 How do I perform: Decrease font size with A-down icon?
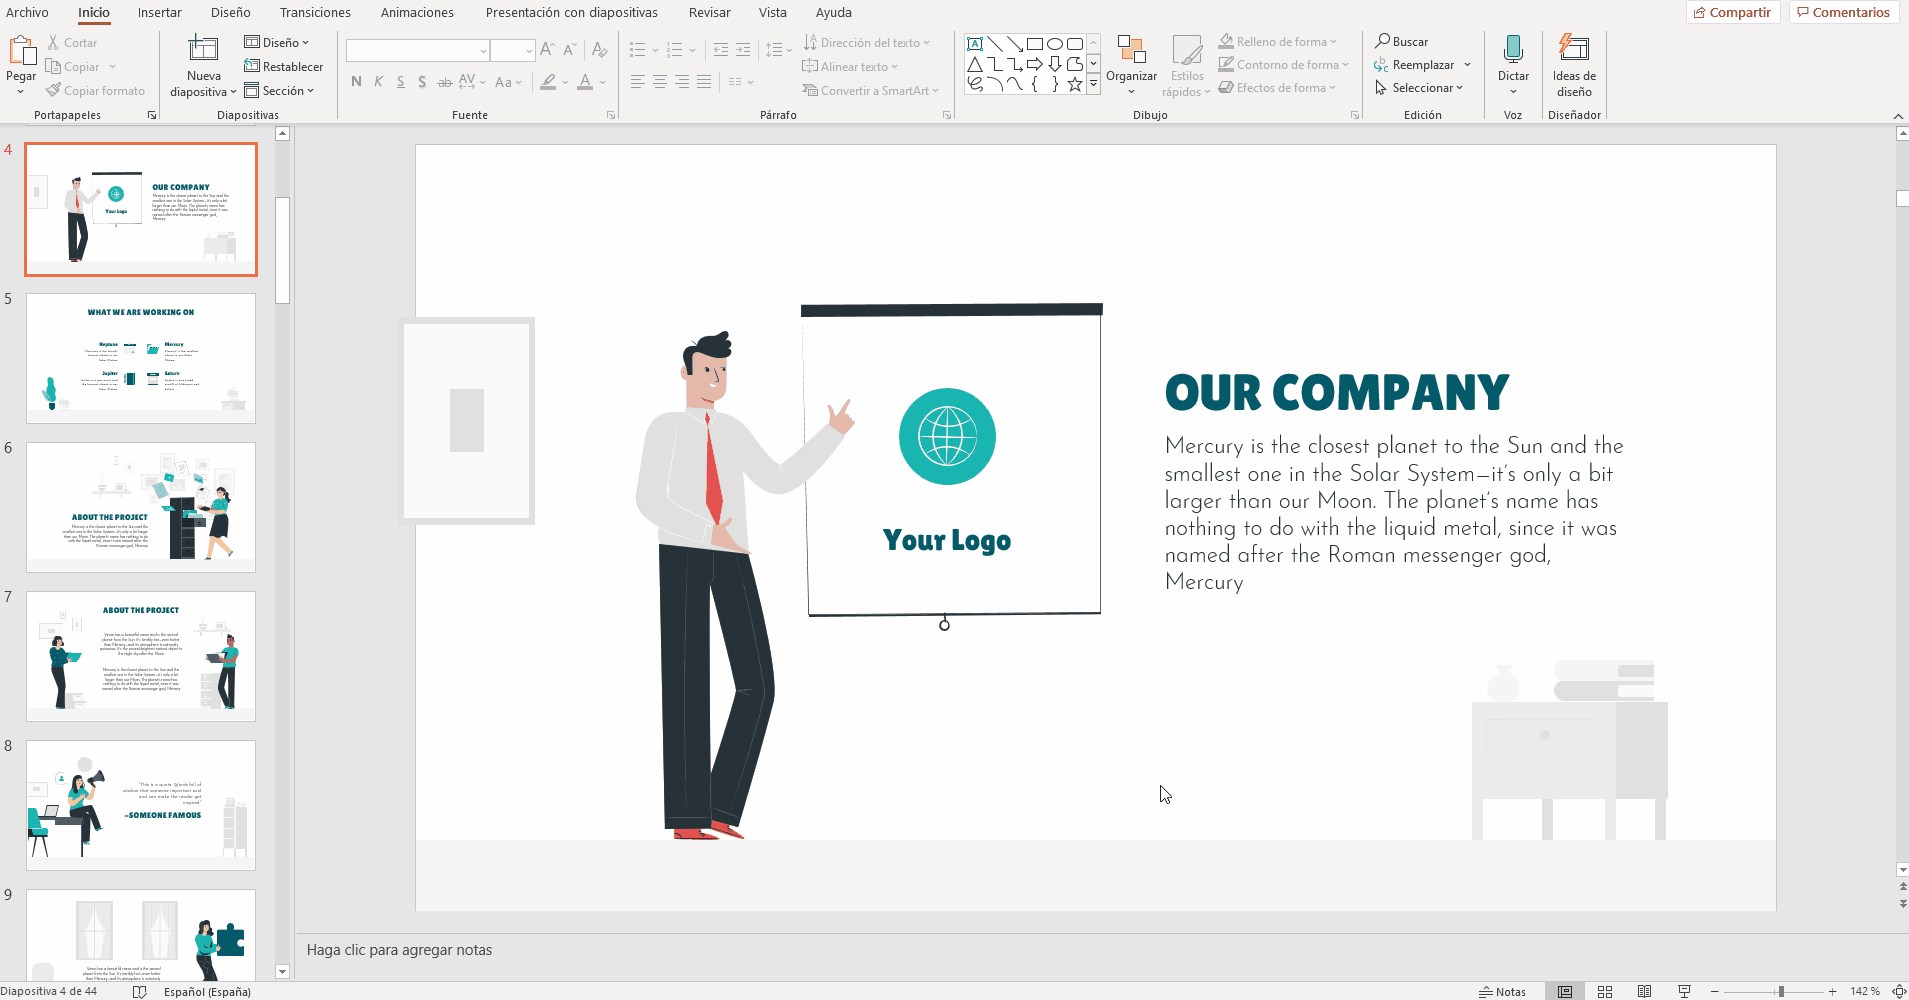[x=569, y=49]
